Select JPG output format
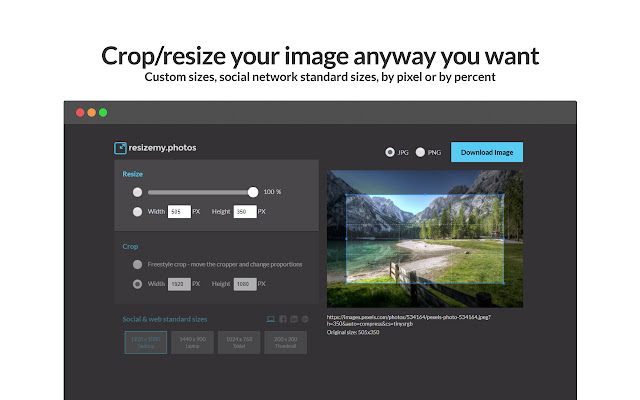Image resolution: width=640 pixels, height=400 pixels. [x=390, y=152]
